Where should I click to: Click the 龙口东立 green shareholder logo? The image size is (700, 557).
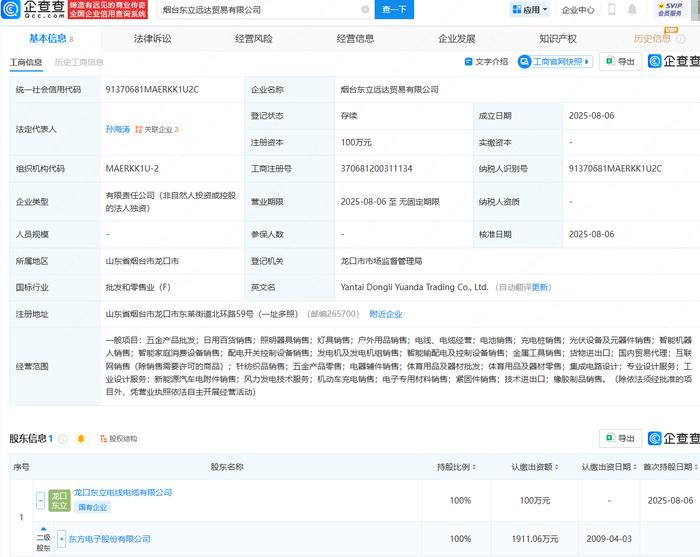pyautogui.click(x=59, y=500)
